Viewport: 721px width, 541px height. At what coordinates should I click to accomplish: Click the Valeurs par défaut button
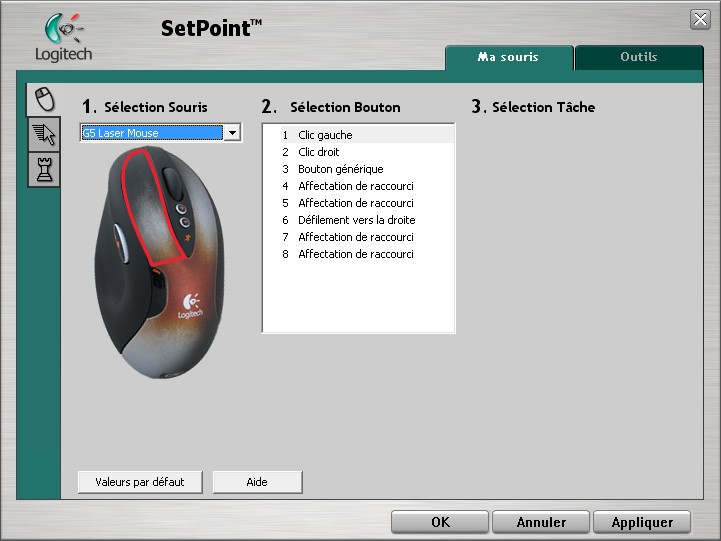[140, 482]
